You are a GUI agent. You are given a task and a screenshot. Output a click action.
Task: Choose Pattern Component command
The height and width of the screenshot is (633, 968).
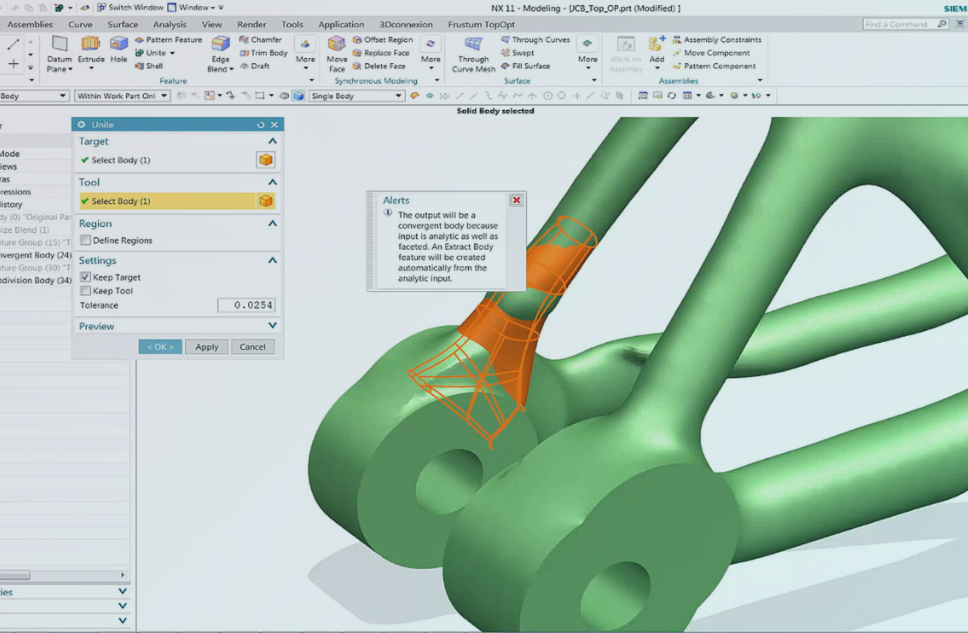[714, 66]
